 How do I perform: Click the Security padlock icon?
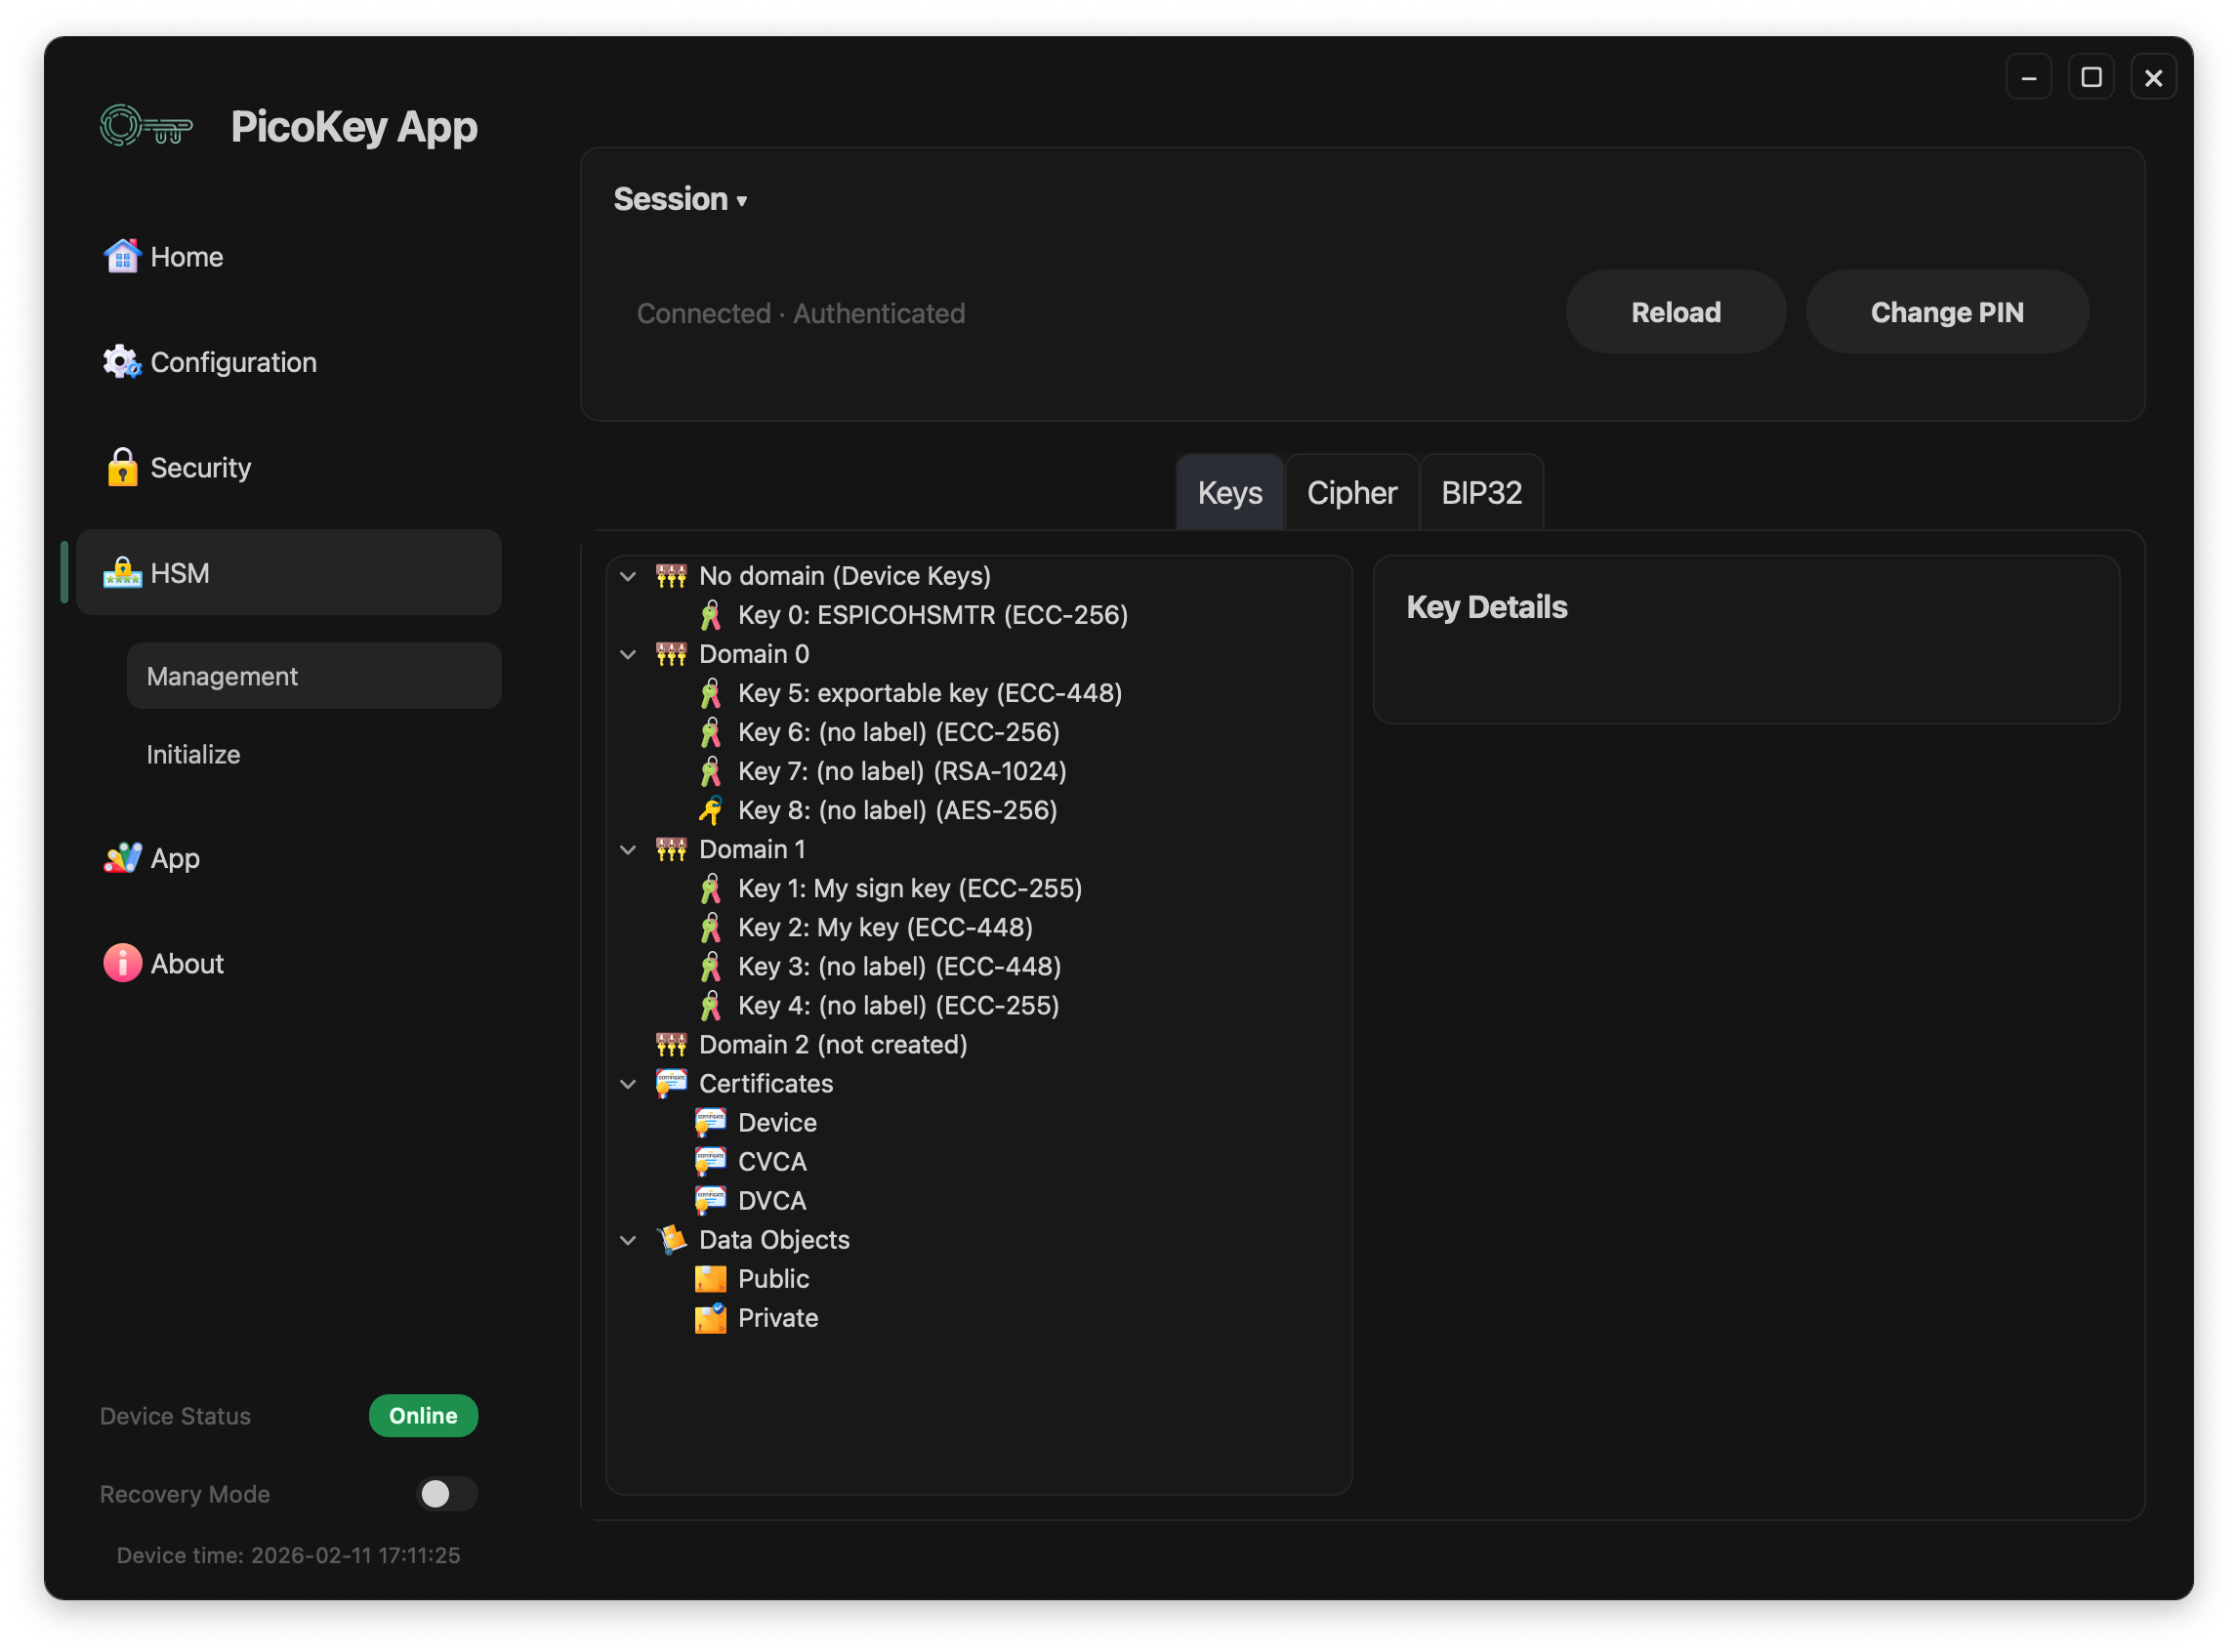pyautogui.click(x=122, y=468)
